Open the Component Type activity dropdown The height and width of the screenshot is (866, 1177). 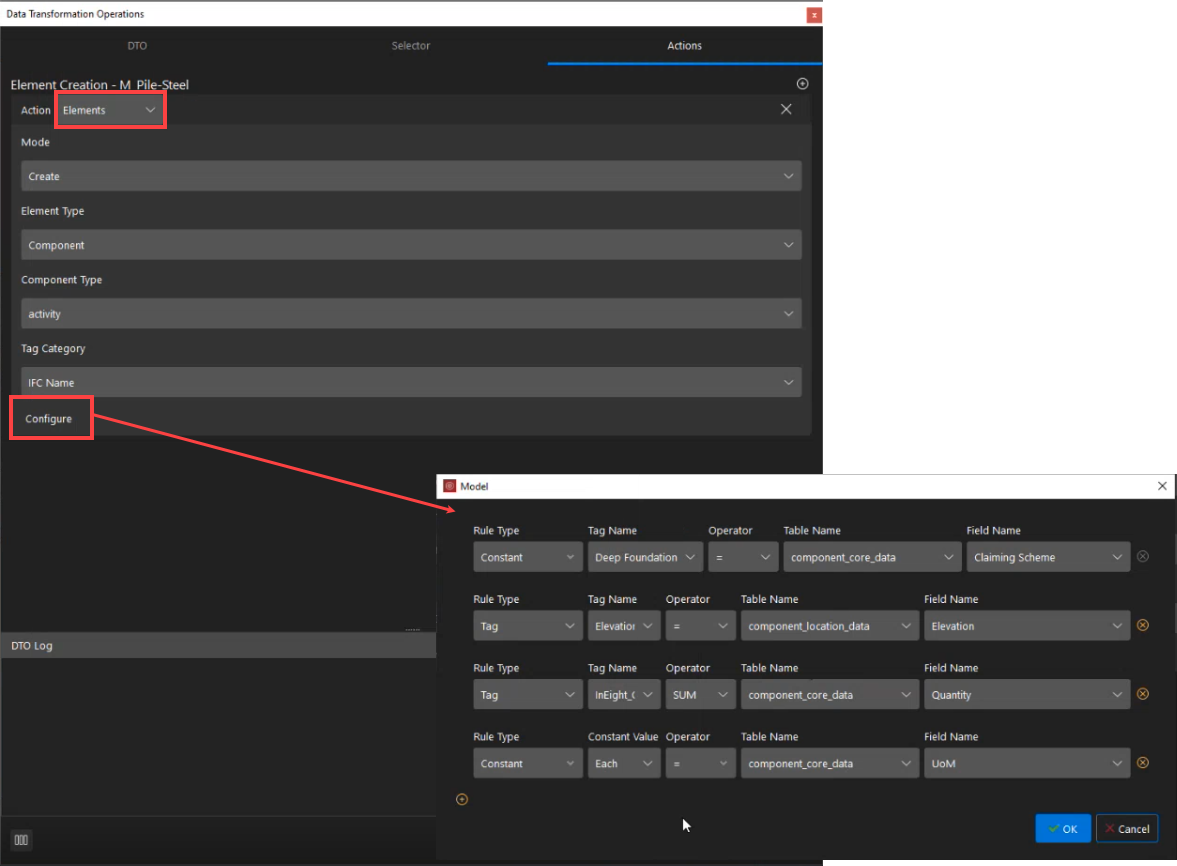pos(411,314)
